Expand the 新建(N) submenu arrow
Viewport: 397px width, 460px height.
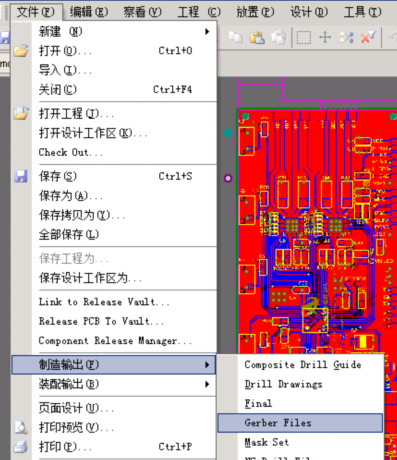(x=207, y=32)
